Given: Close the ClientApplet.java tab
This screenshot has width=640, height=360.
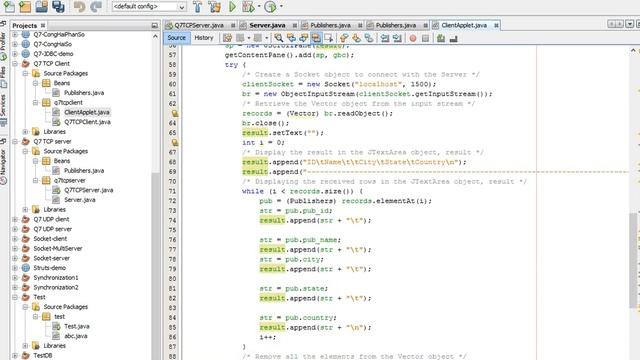Looking at the screenshot, I should (x=496, y=25).
